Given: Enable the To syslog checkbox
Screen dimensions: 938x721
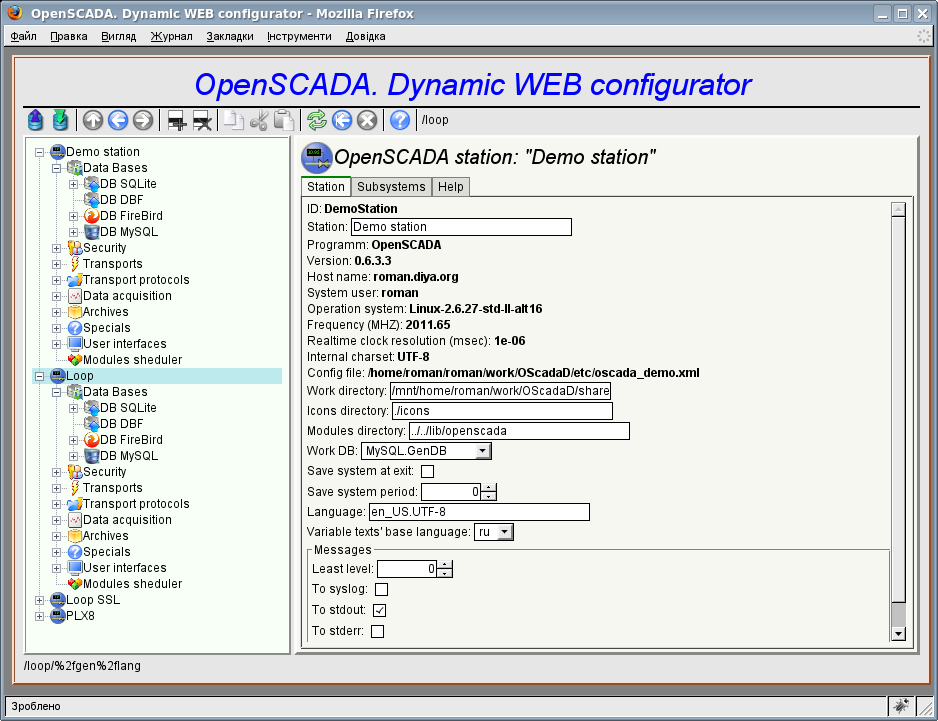Looking at the screenshot, I should point(381,589).
